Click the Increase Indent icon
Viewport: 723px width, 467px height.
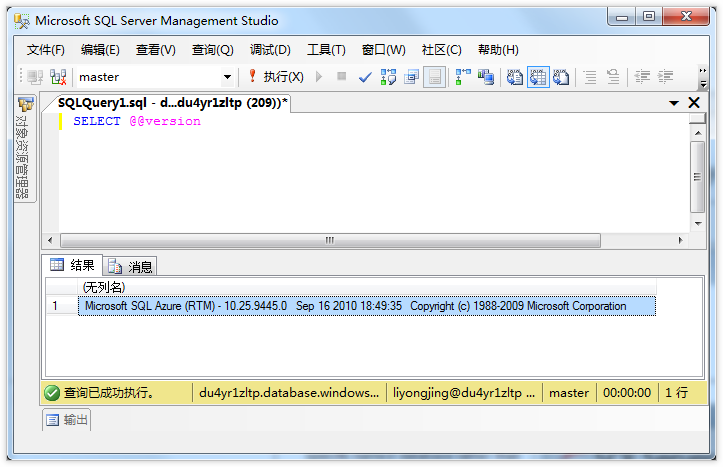tap(665, 77)
